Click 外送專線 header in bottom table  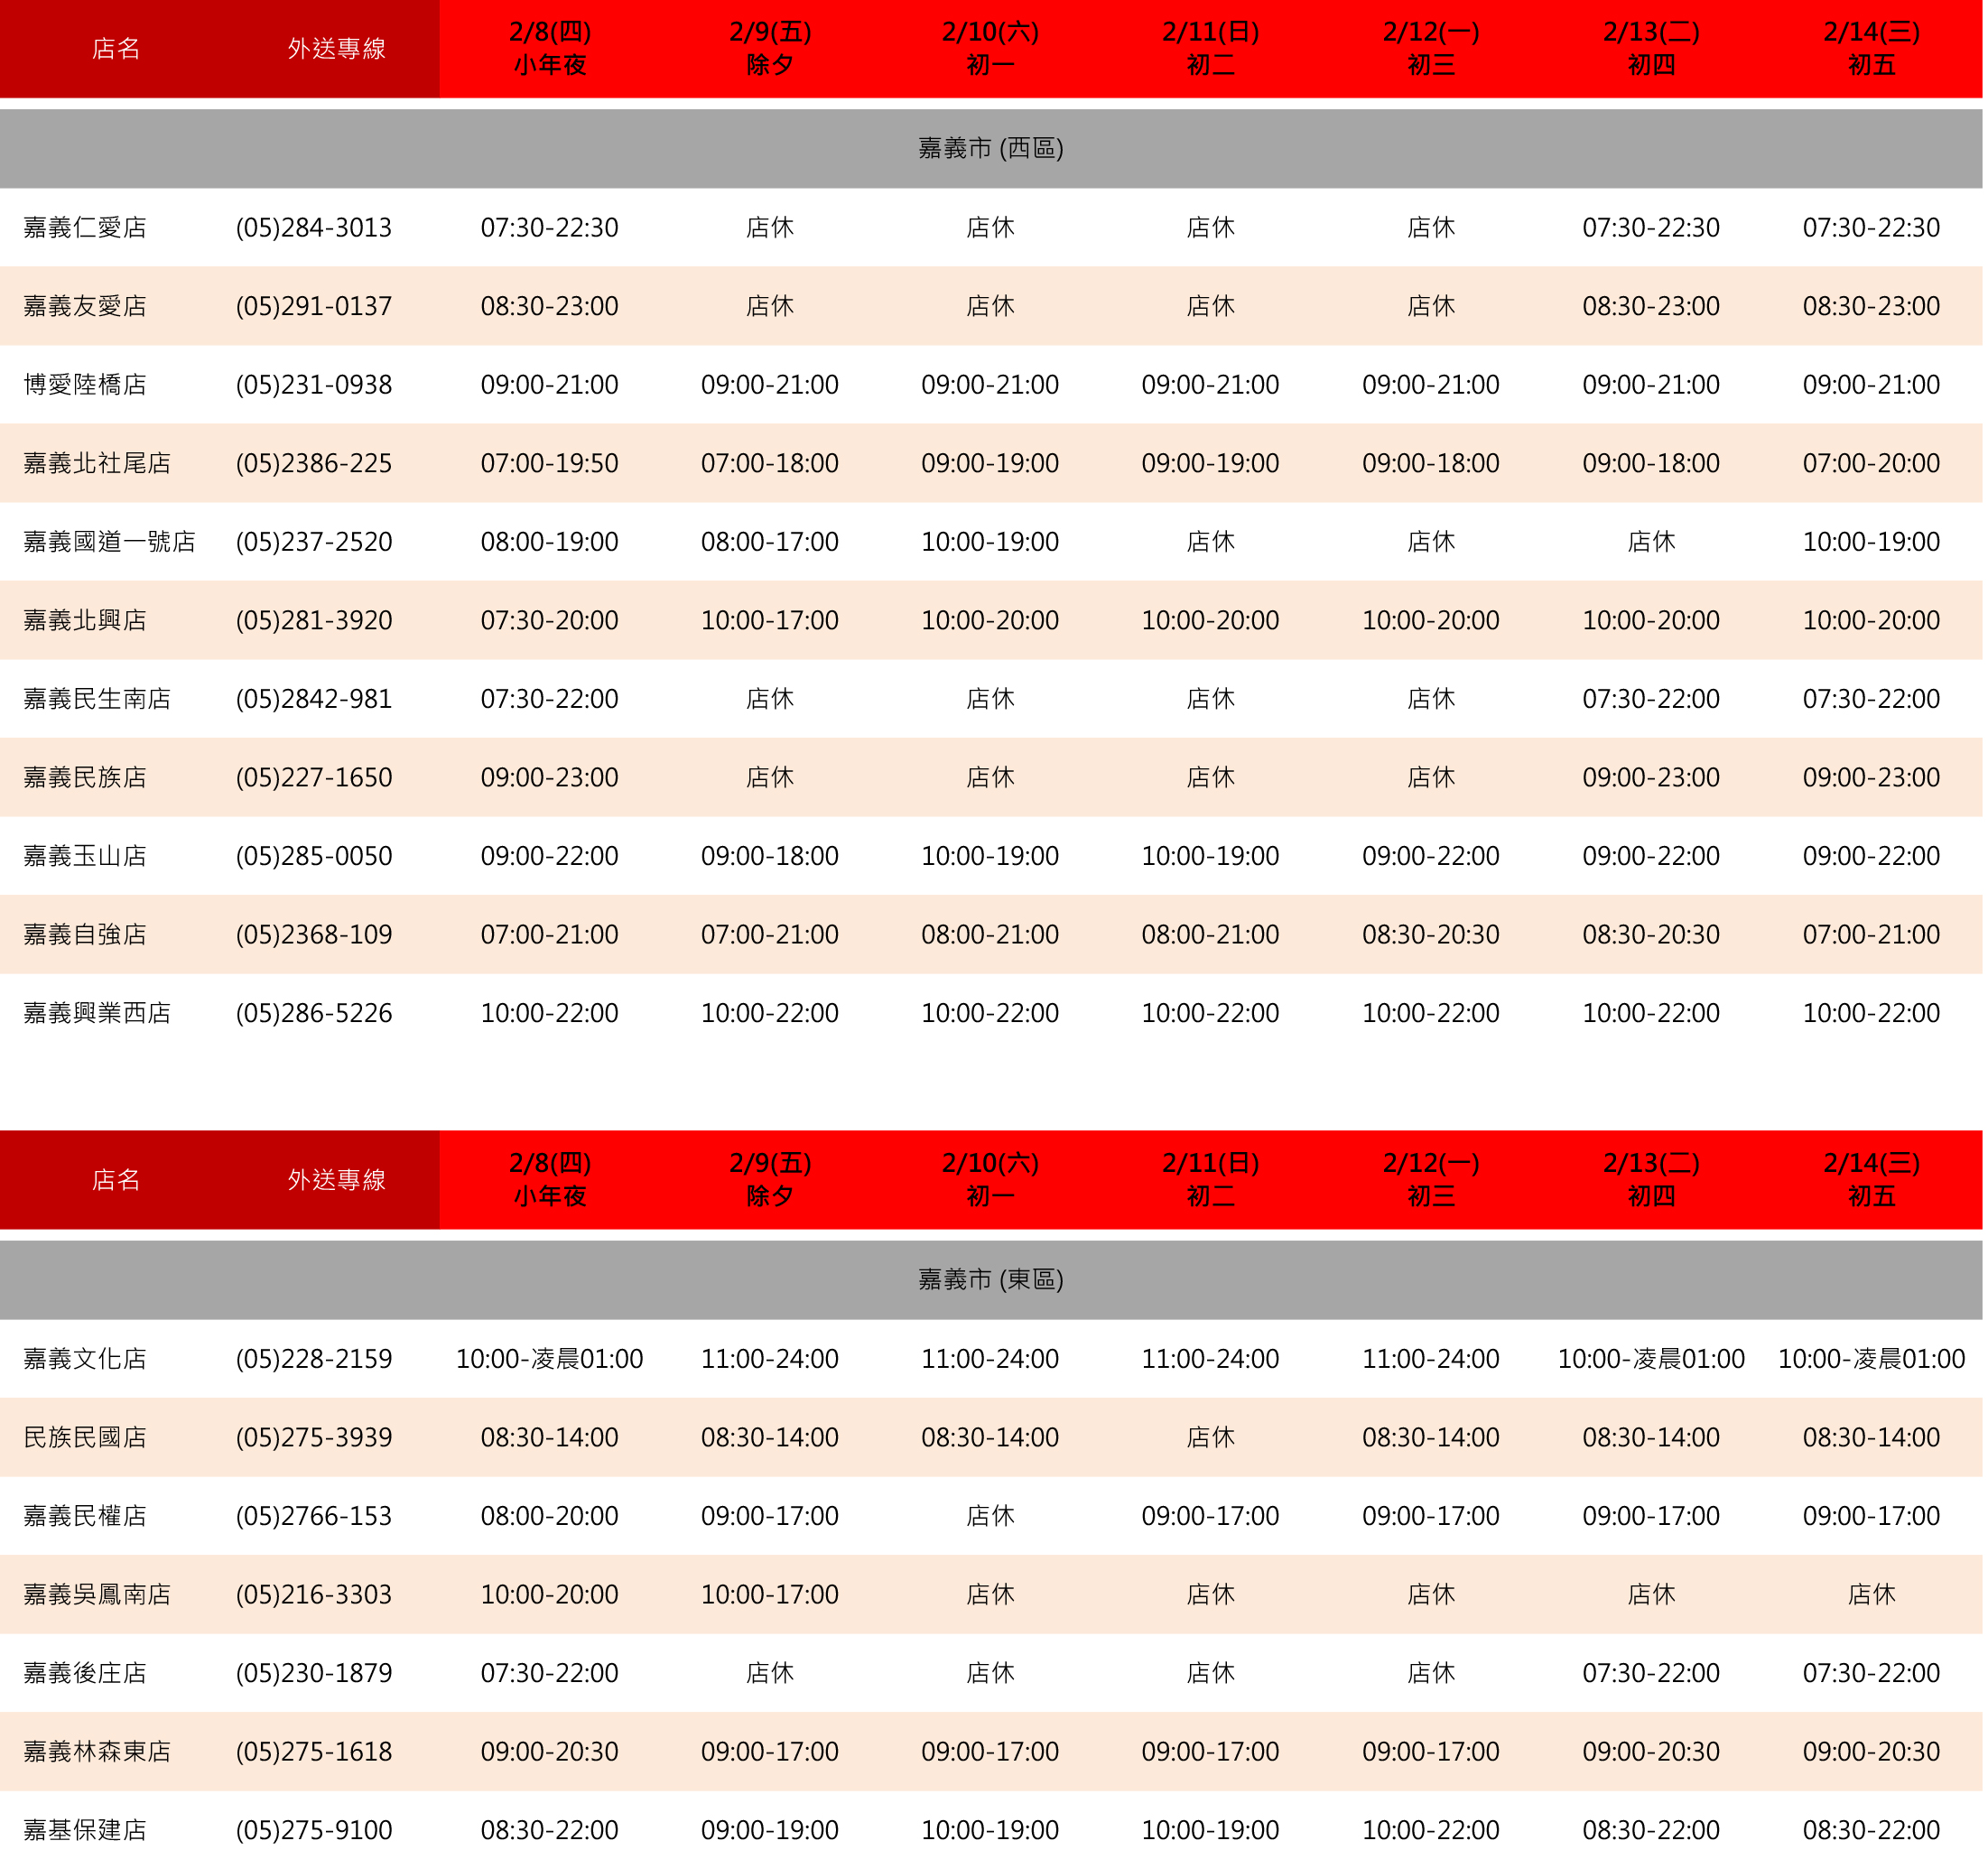[337, 1181]
